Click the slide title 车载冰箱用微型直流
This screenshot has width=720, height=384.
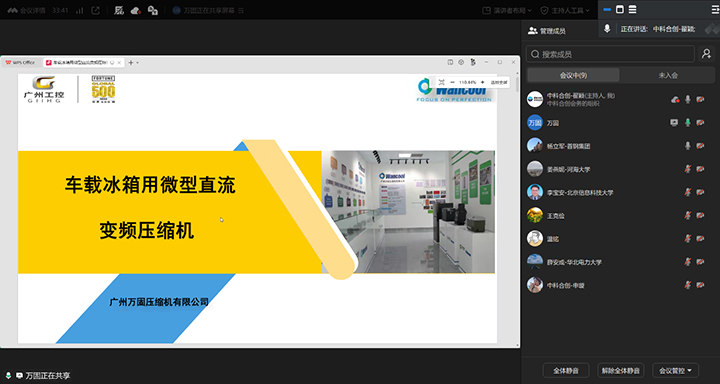[150, 185]
